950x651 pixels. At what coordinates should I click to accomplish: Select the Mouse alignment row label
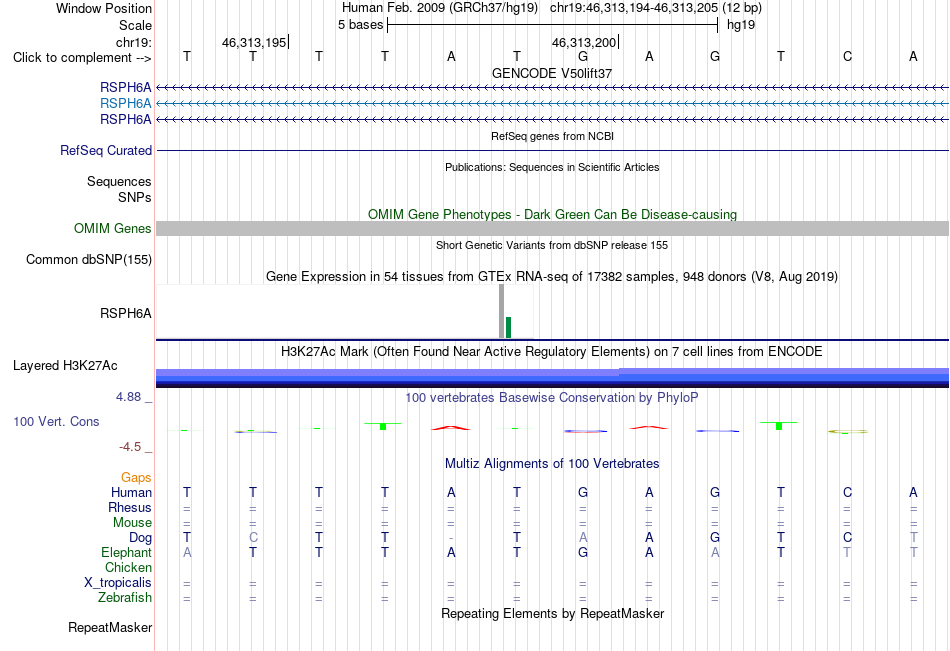132,522
